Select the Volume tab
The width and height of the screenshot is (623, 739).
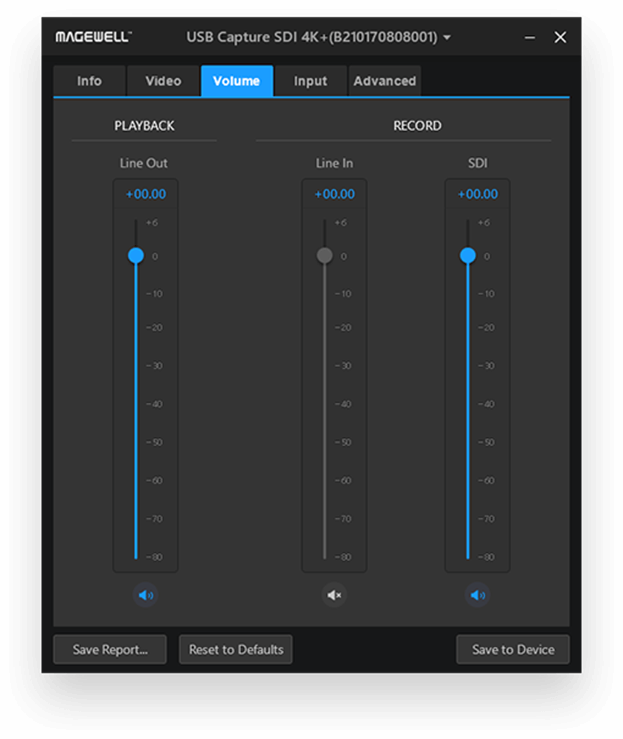point(237,81)
